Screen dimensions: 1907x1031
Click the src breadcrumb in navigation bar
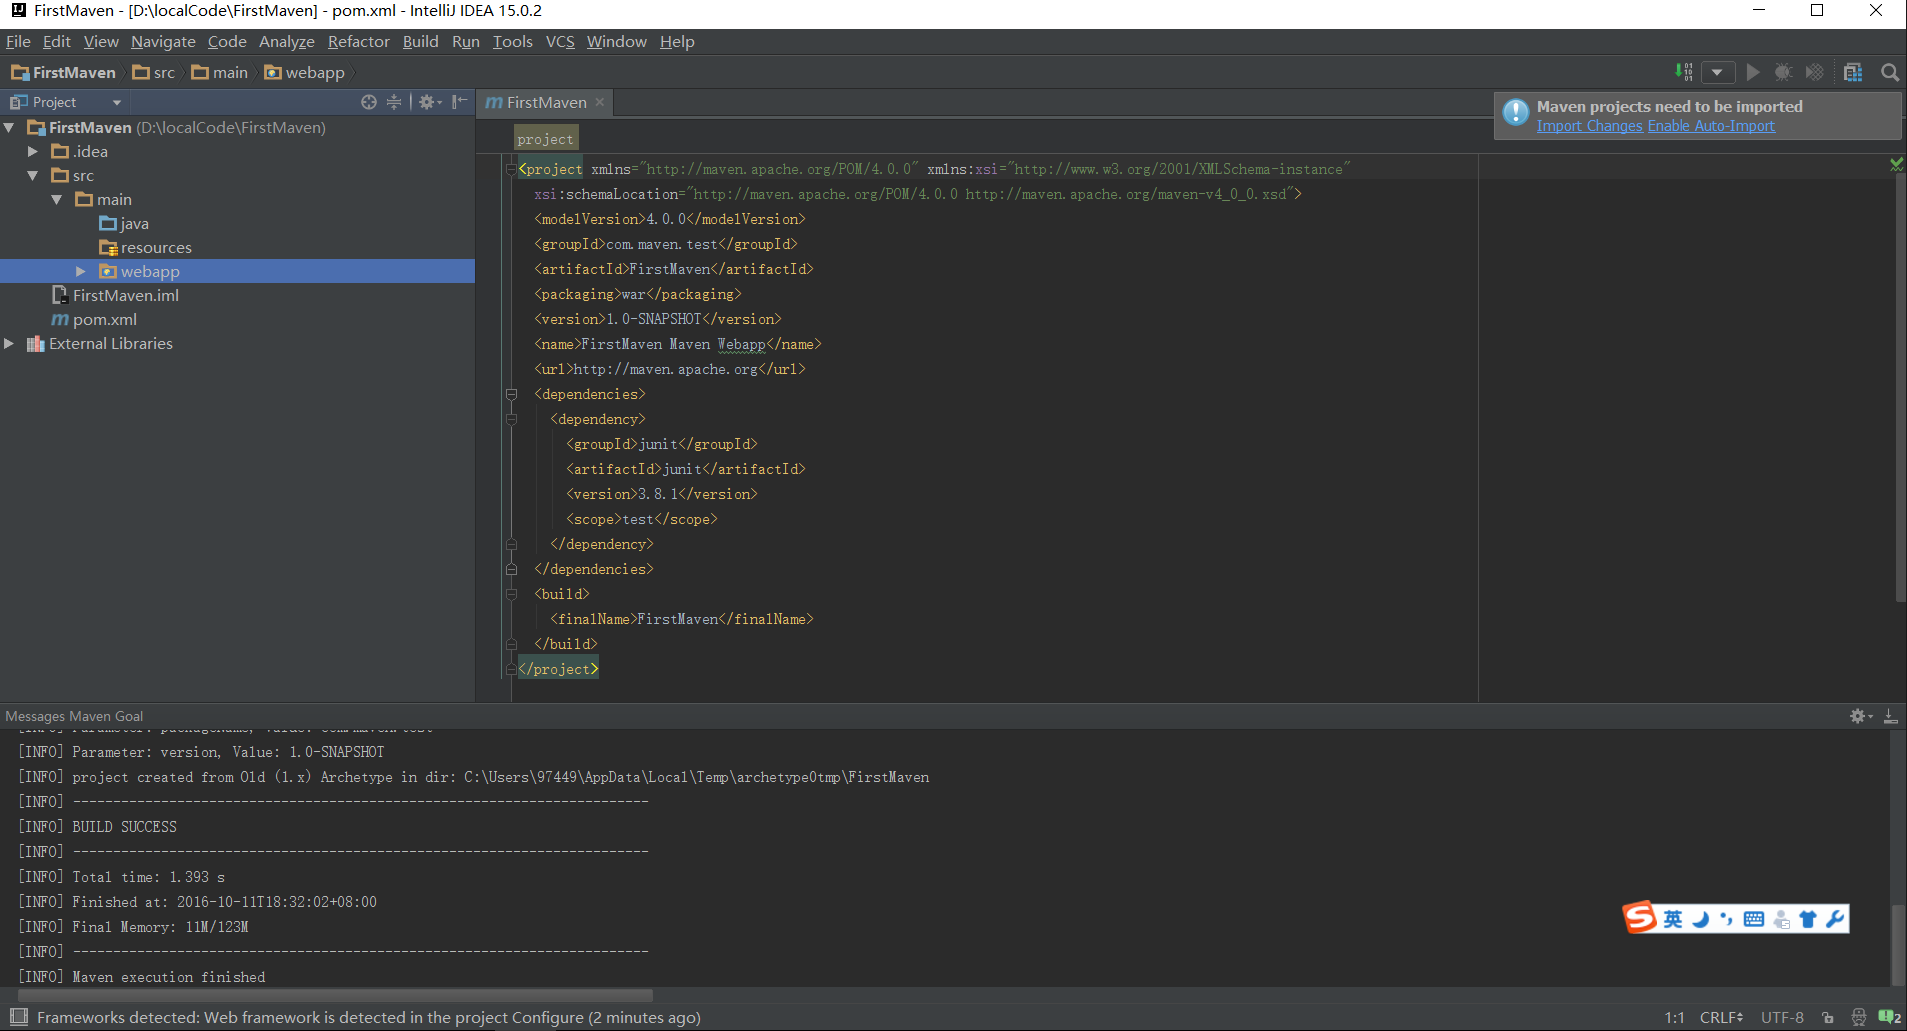[x=153, y=72]
